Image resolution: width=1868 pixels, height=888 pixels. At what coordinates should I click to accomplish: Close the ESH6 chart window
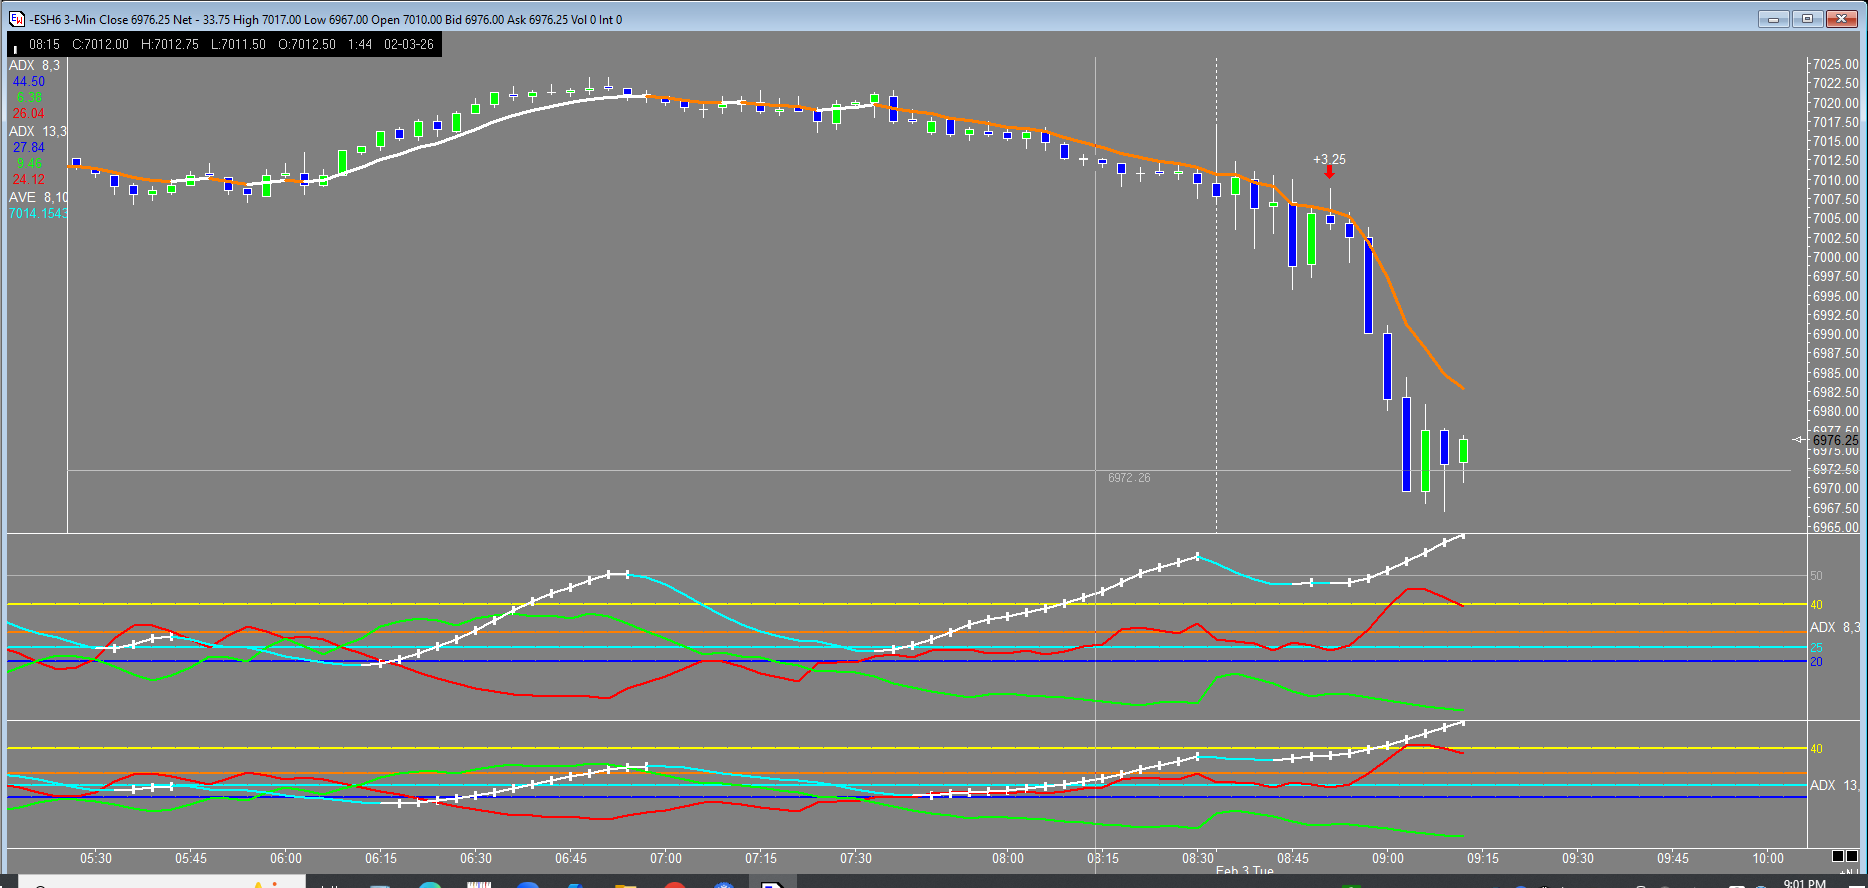1841,19
